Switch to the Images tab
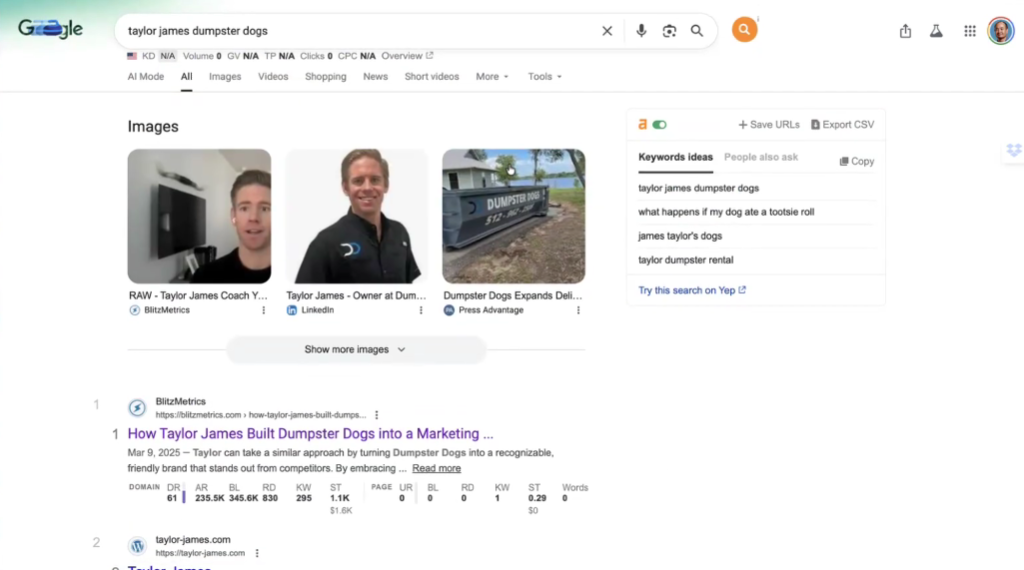The image size is (1024, 570). pyautogui.click(x=225, y=77)
